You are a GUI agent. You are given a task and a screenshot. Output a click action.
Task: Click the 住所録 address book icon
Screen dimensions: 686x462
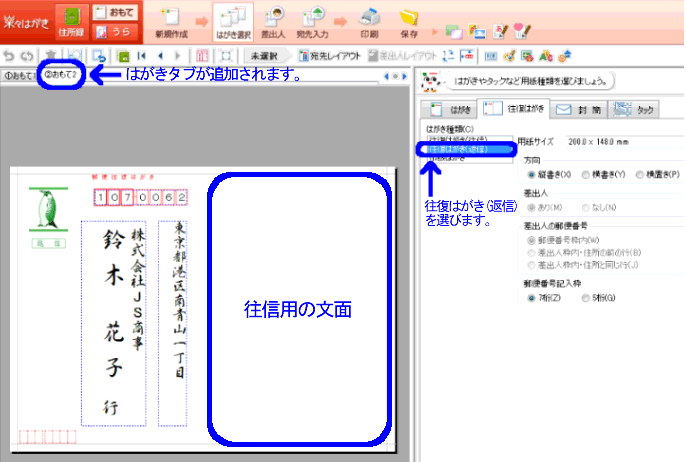coord(71,20)
